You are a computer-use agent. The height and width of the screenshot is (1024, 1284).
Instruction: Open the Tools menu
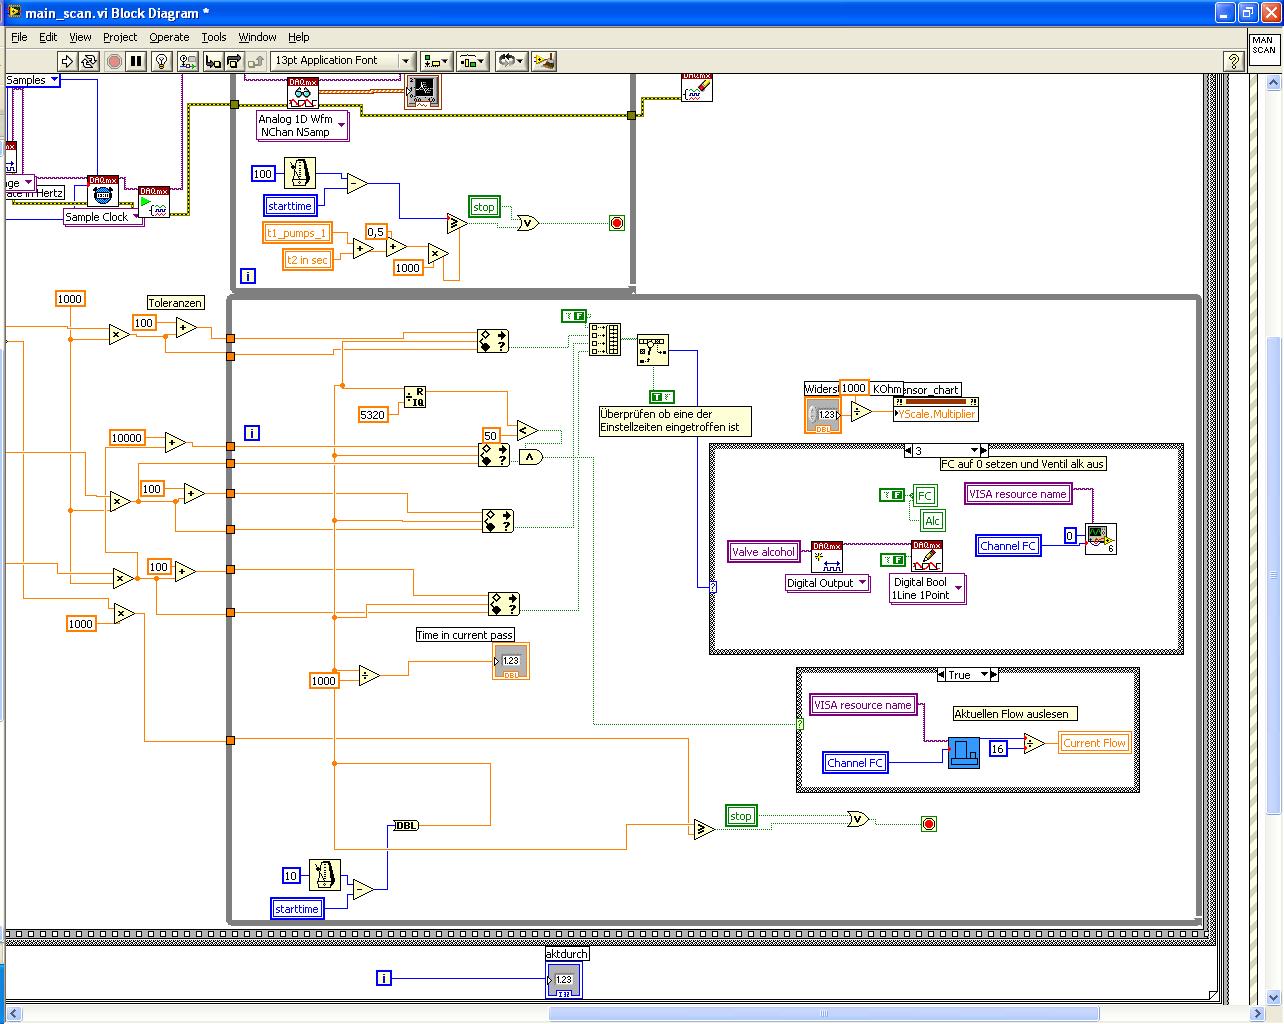point(214,37)
